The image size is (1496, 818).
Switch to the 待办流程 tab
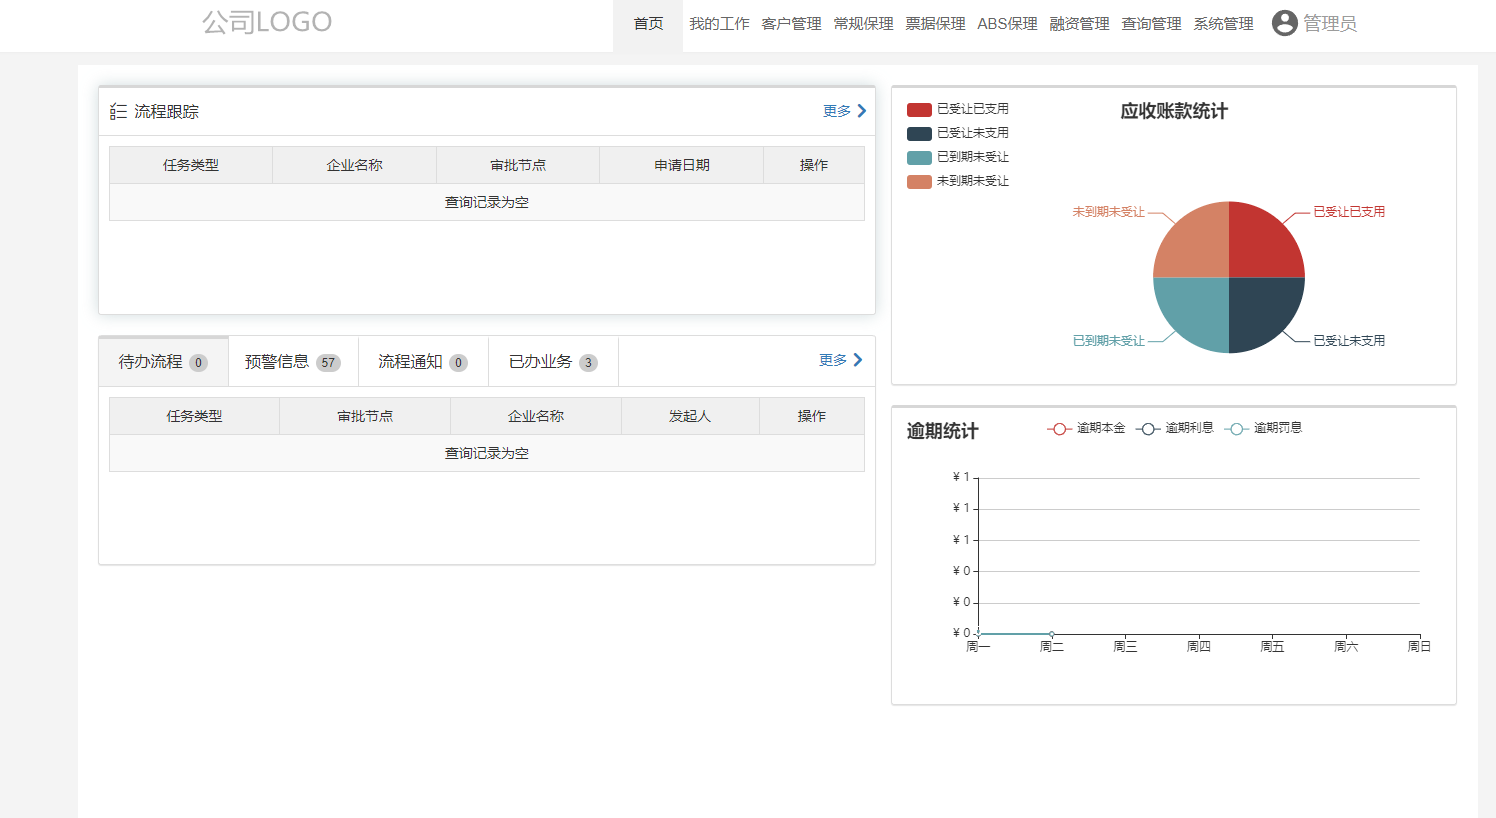pyautogui.click(x=164, y=362)
